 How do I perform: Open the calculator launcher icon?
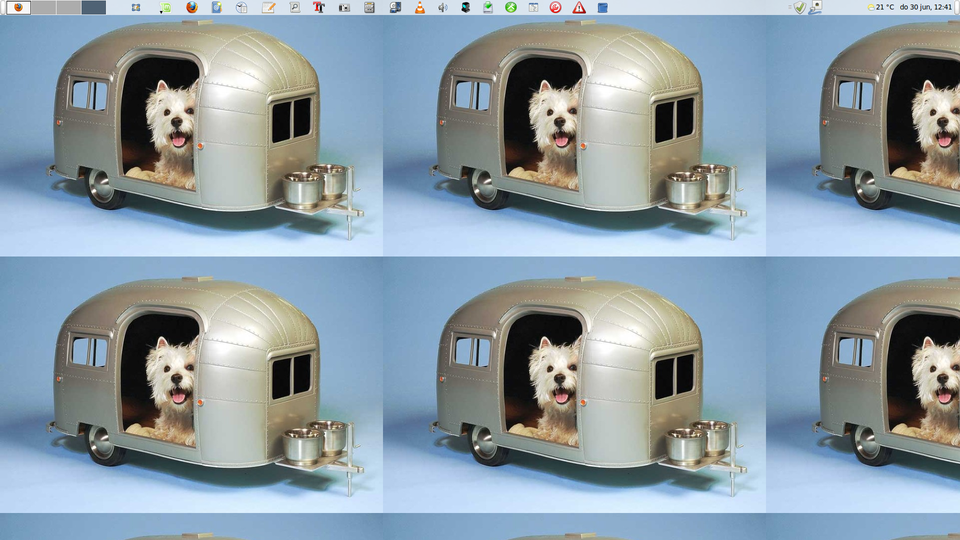[369, 7]
